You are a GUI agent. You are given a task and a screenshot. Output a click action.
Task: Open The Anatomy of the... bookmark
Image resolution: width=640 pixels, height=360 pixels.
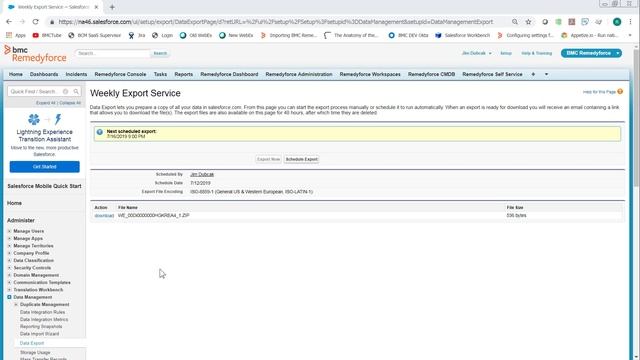tap(351, 36)
